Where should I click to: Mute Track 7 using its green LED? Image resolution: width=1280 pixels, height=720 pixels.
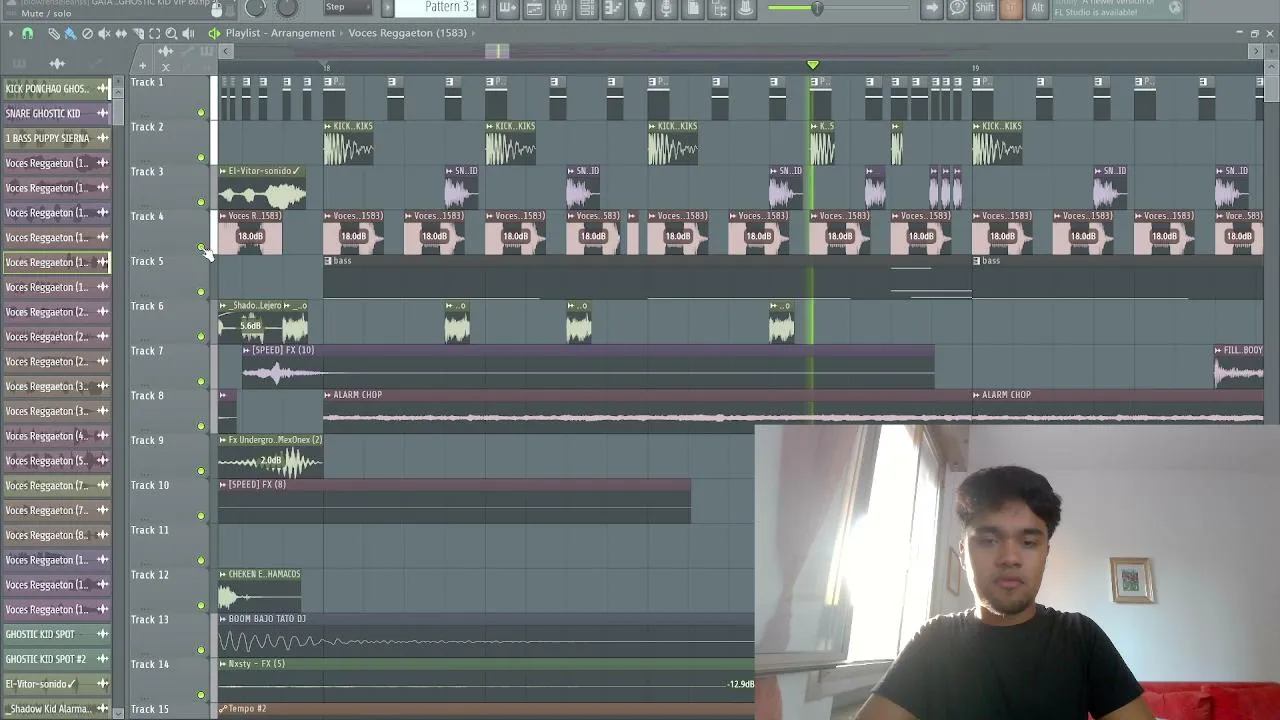click(201, 382)
